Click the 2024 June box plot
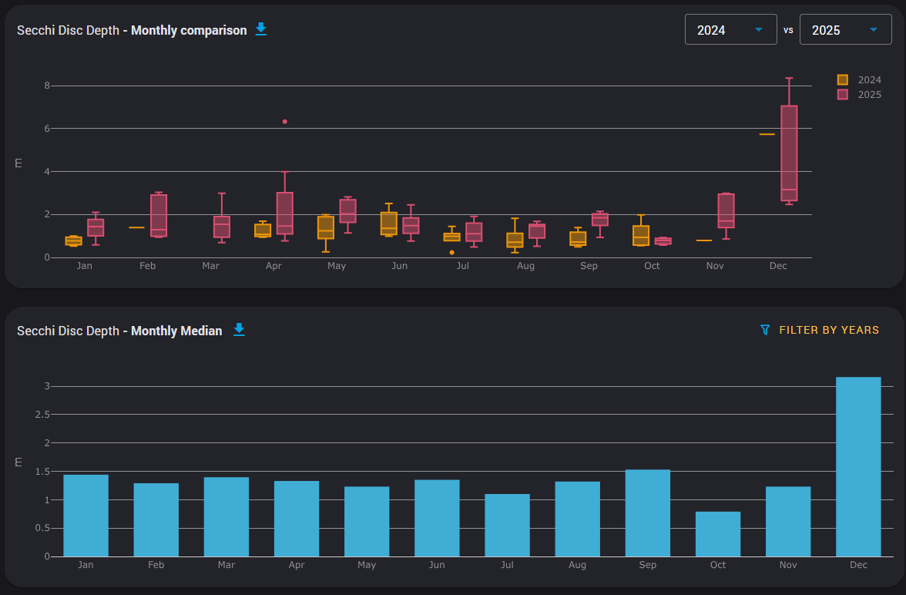Screen dimensions: 906x595 (389, 224)
